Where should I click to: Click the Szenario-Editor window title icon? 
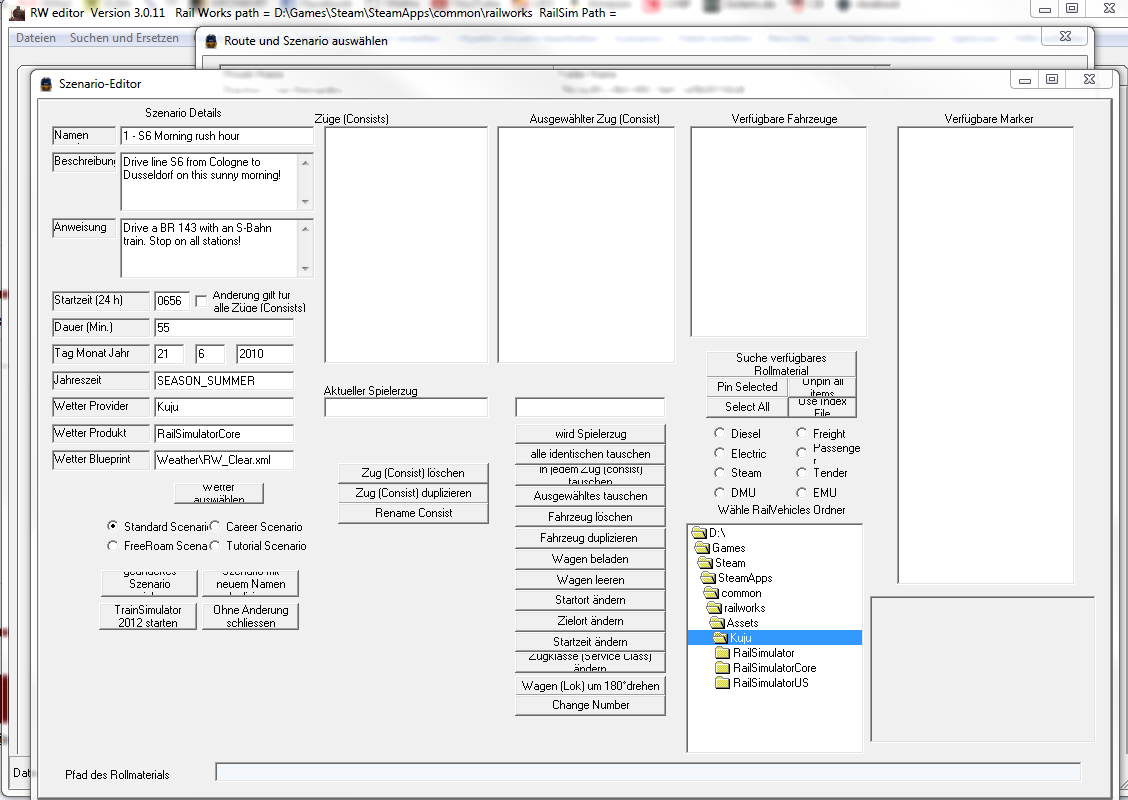(x=46, y=84)
